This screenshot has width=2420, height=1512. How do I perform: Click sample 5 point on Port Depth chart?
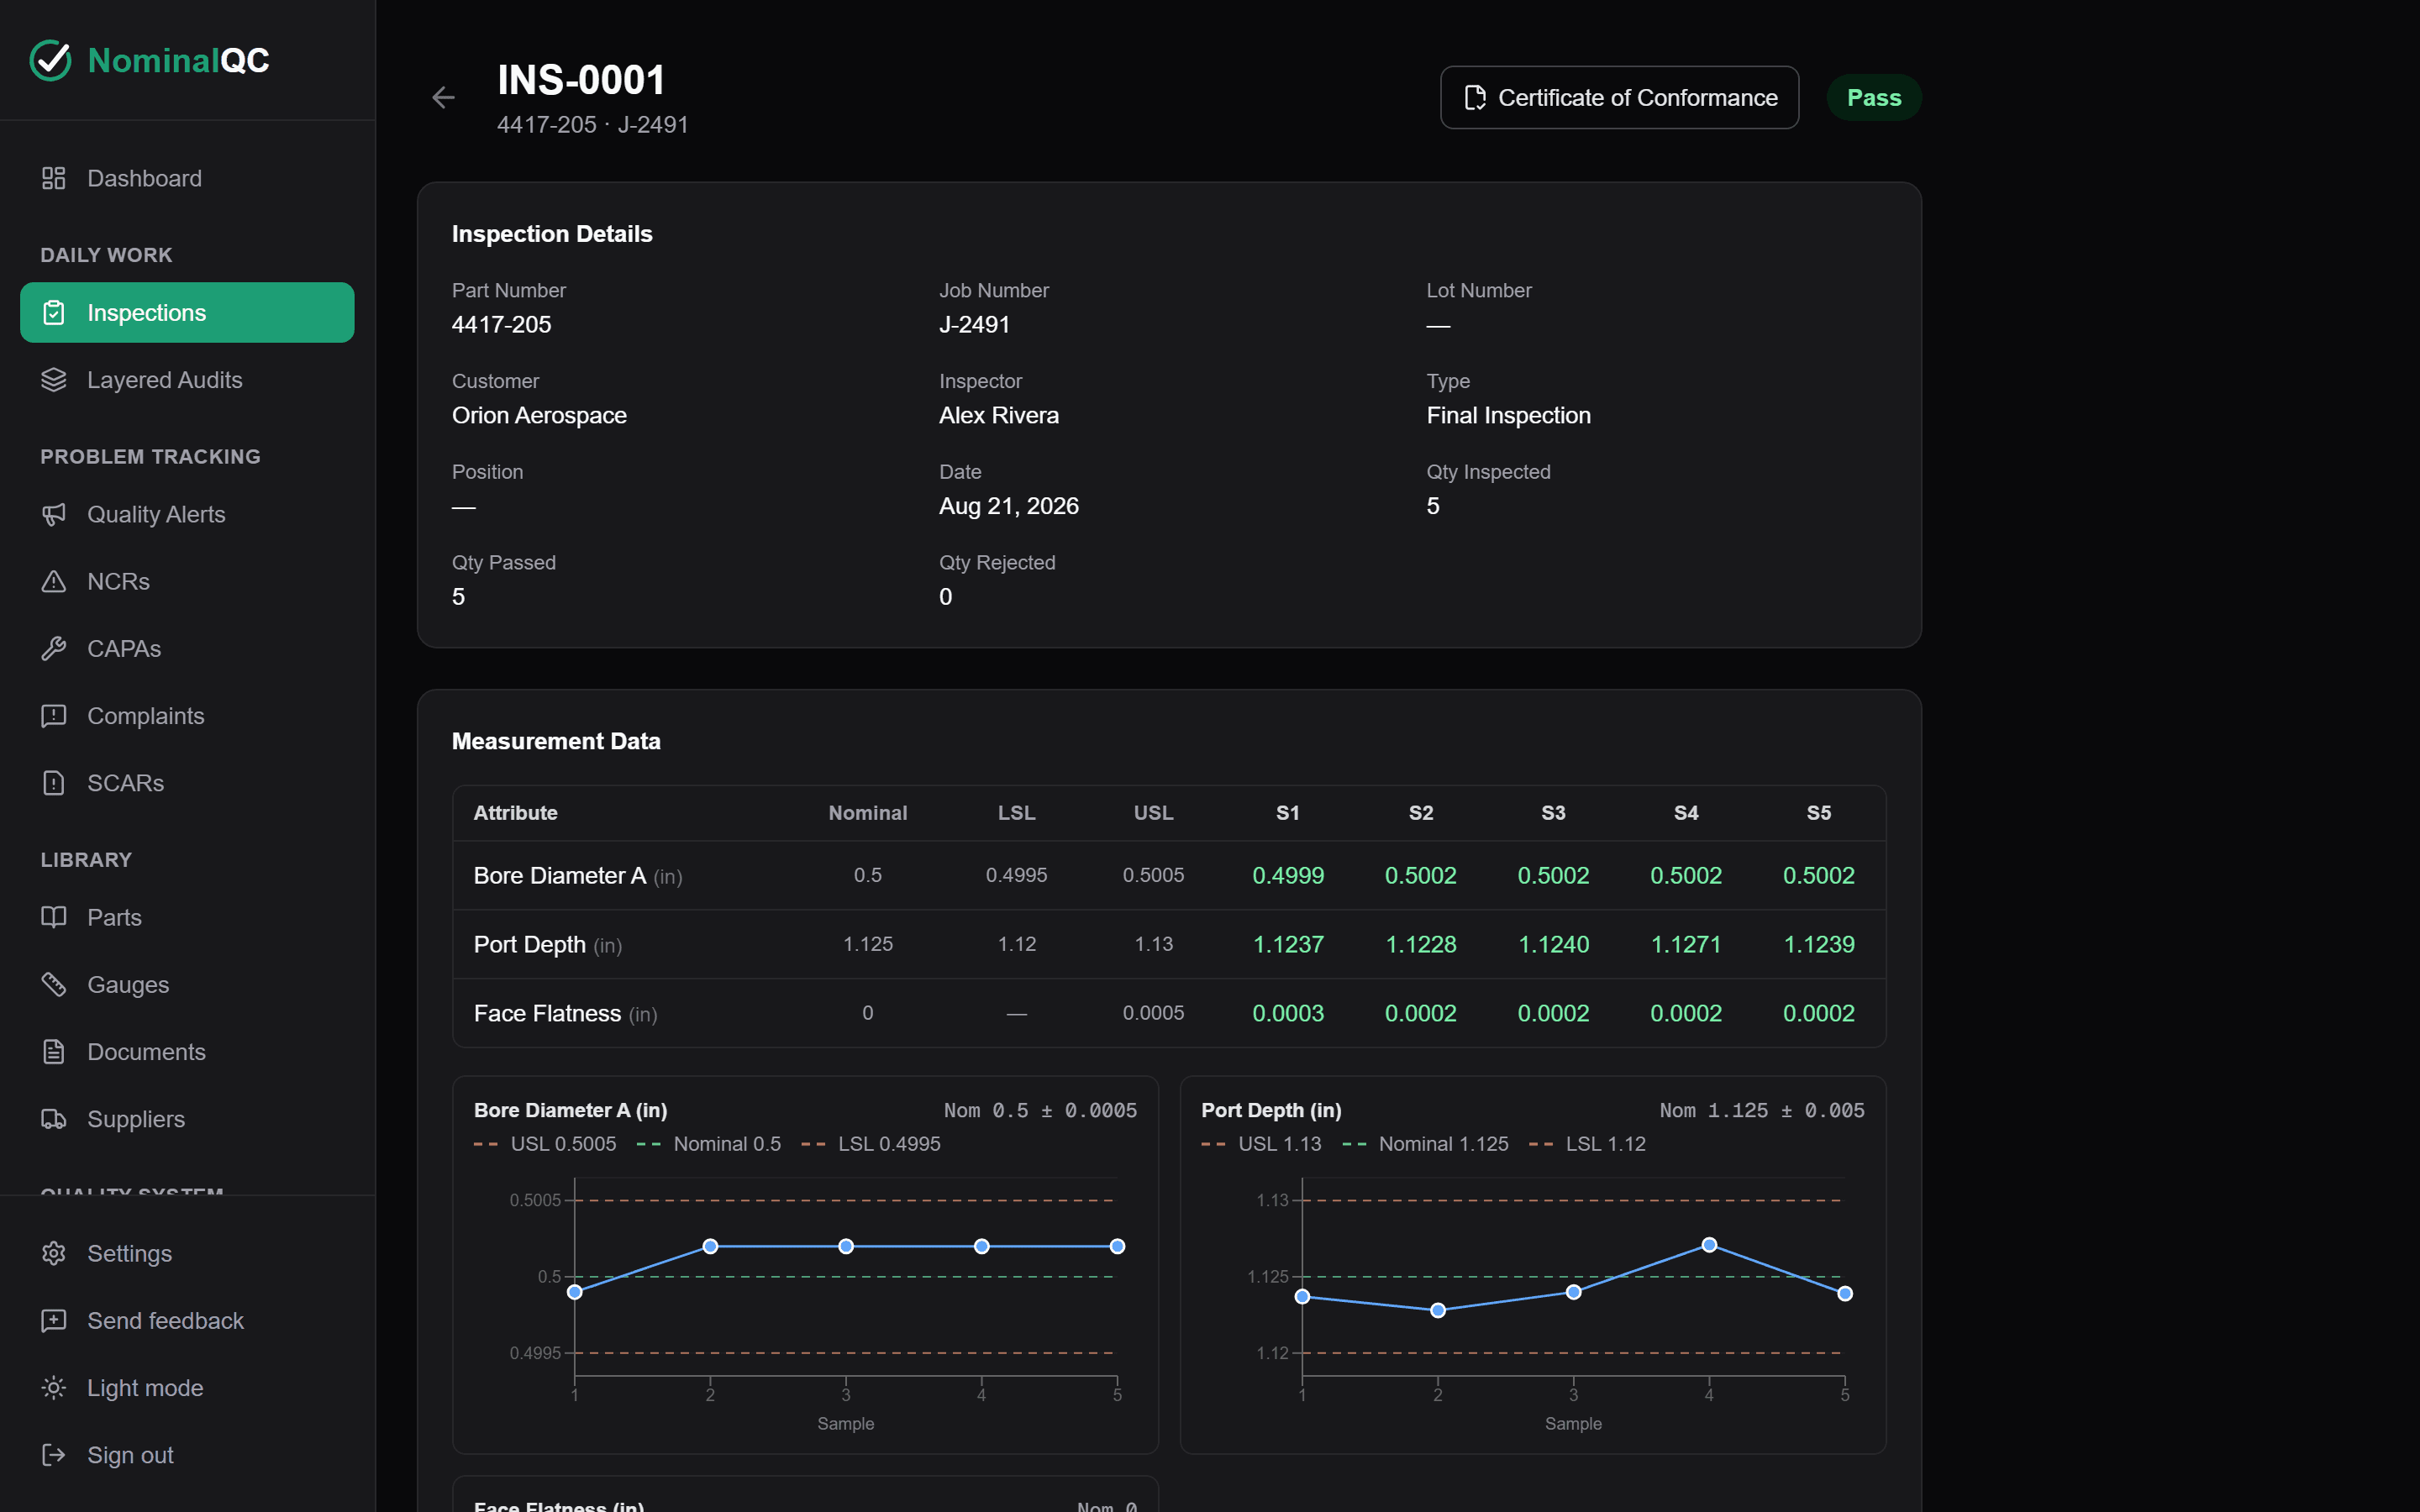(1845, 1294)
